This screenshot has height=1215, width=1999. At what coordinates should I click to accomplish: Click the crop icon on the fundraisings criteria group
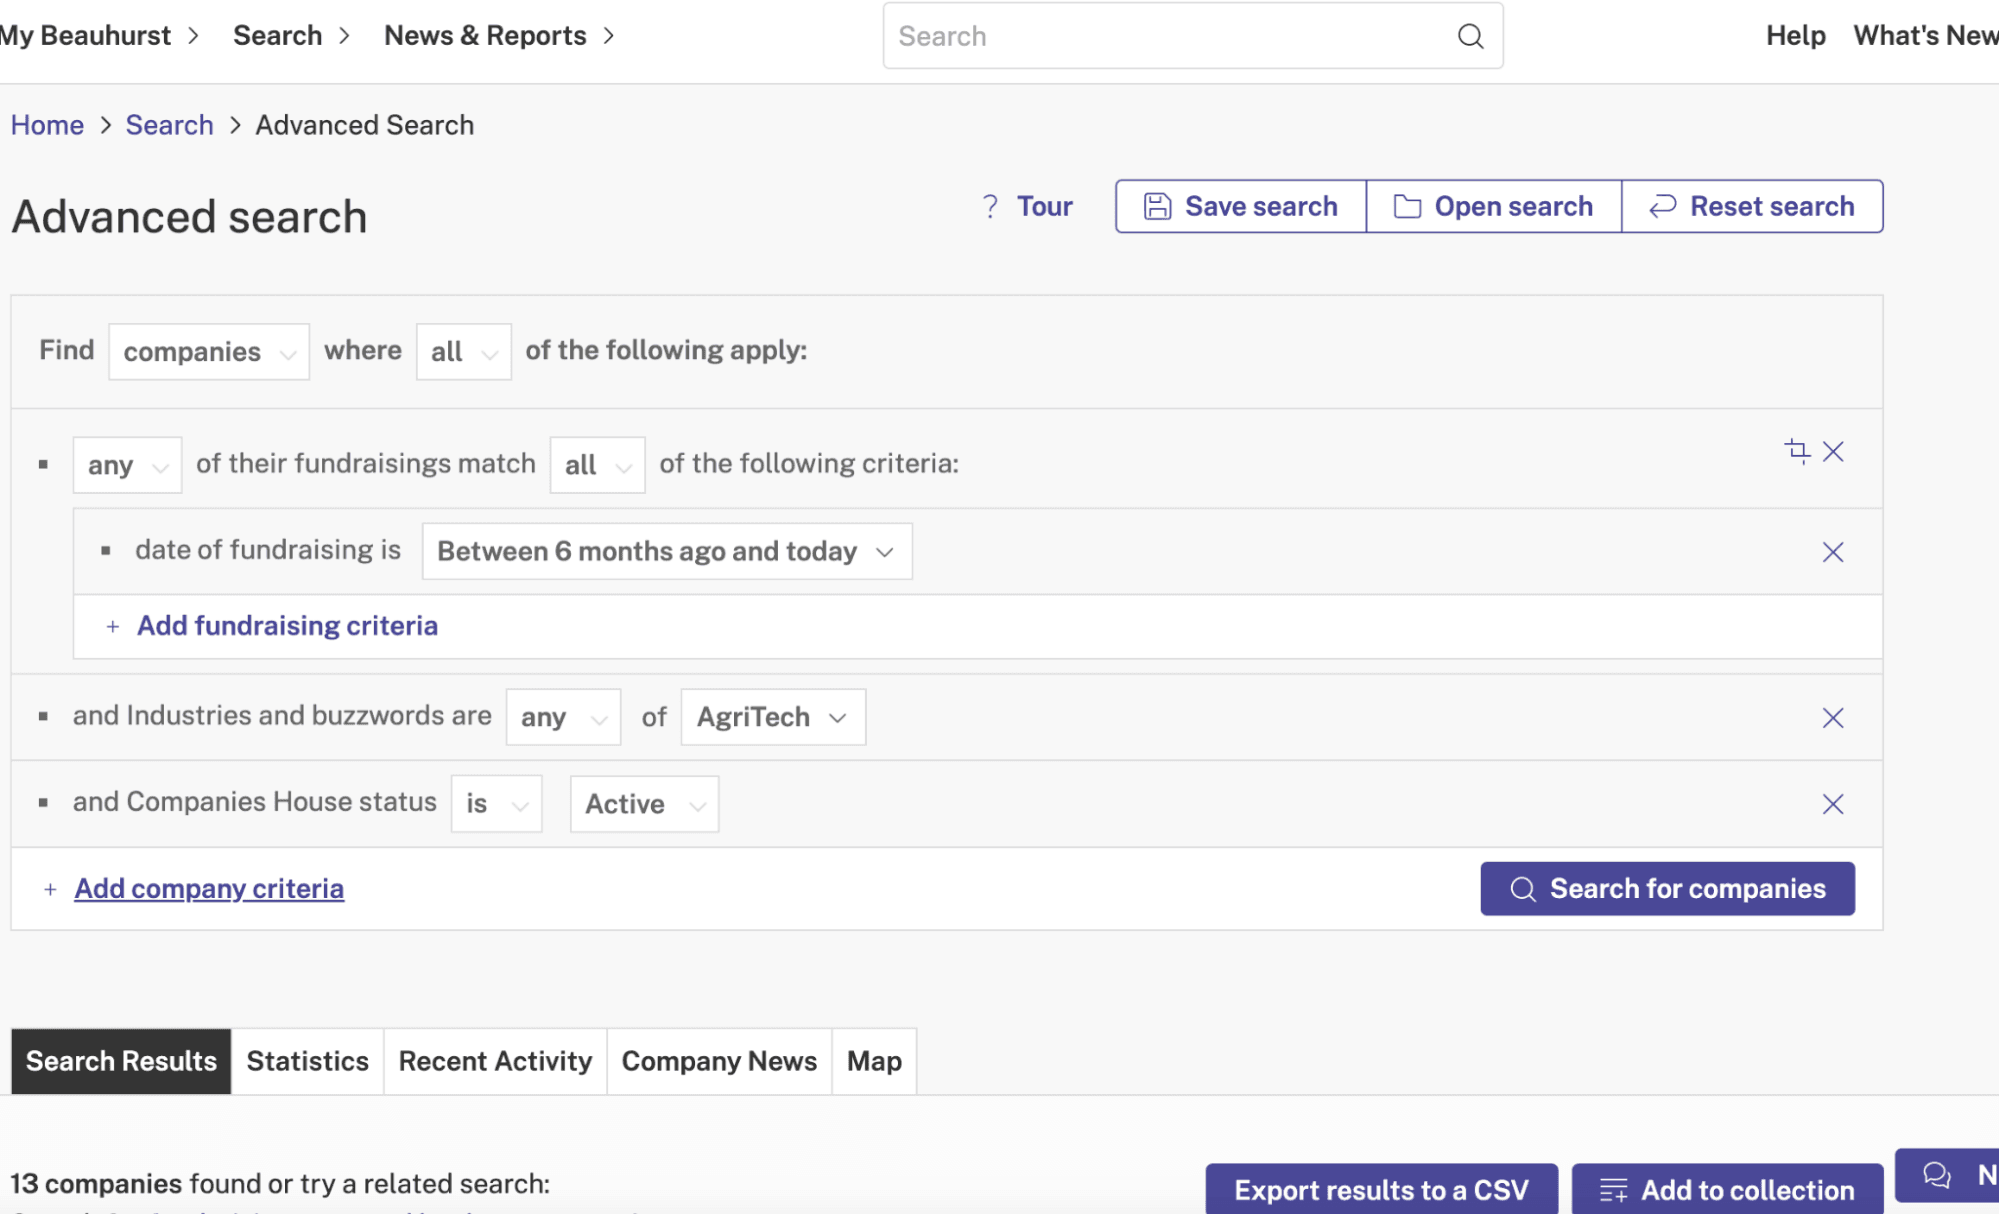1797,451
